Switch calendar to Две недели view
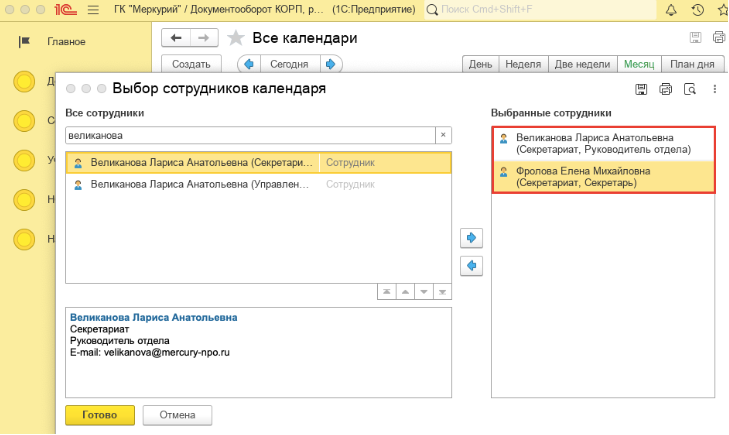Viewport: 729px width, 435px height. [x=581, y=64]
